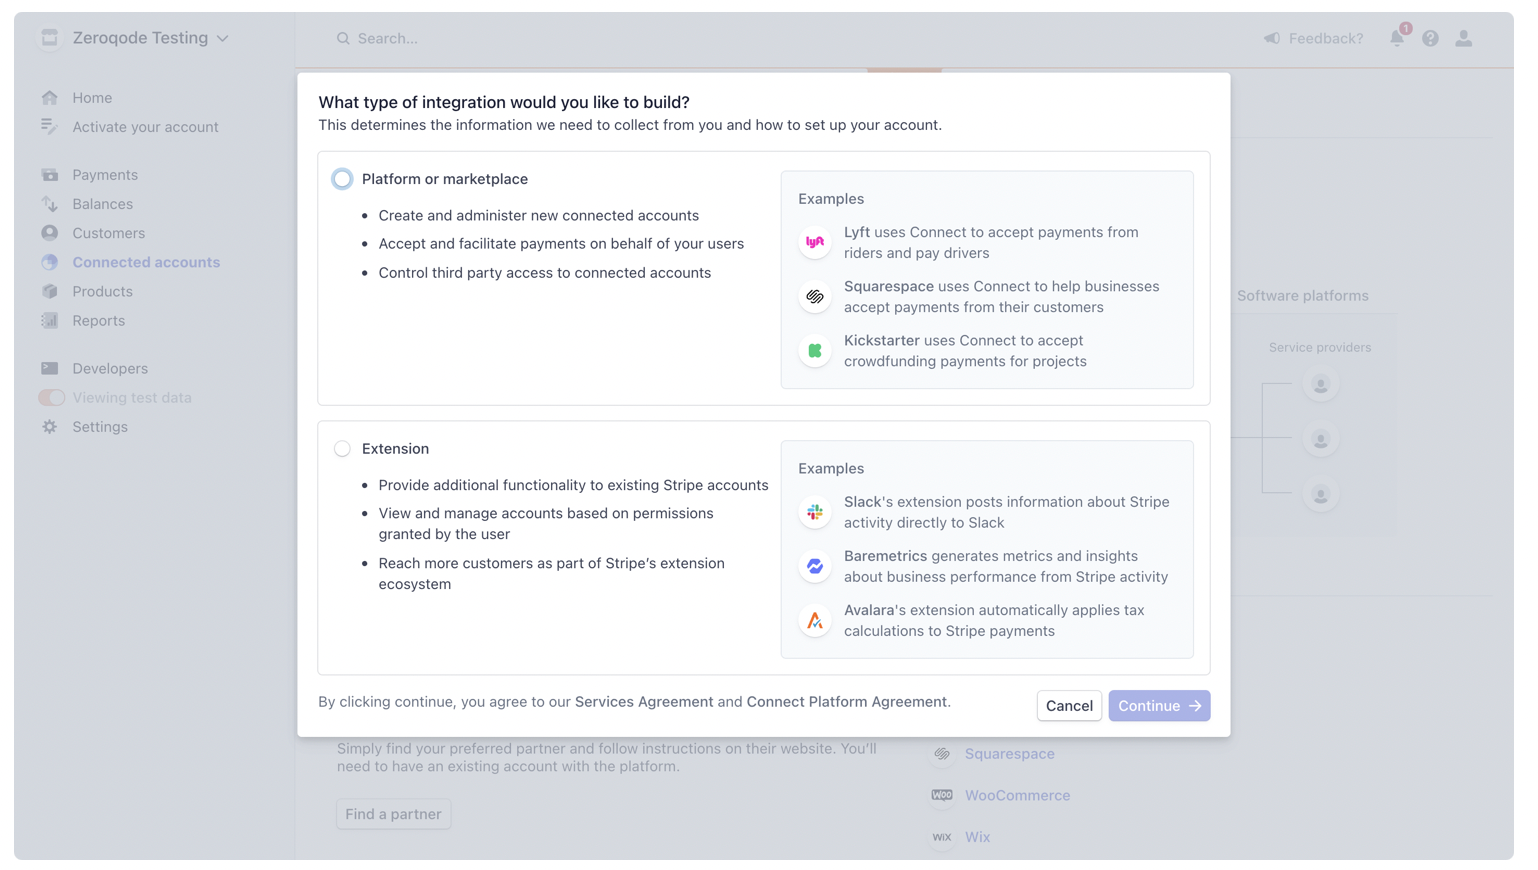The height and width of the screenshot is (870, 1538).
Task: Open the Services Agreement link
Action: point(644,701)
